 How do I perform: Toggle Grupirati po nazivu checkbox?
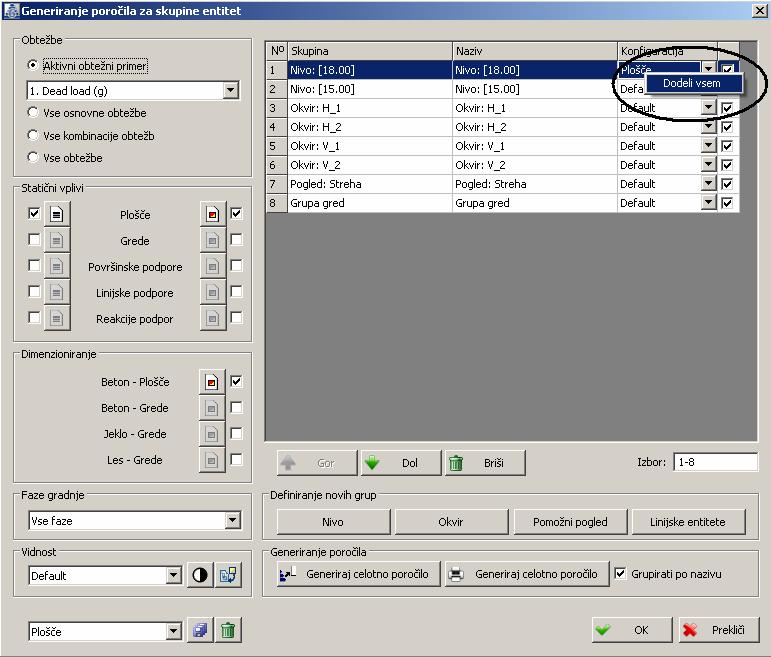pos(621,573)
